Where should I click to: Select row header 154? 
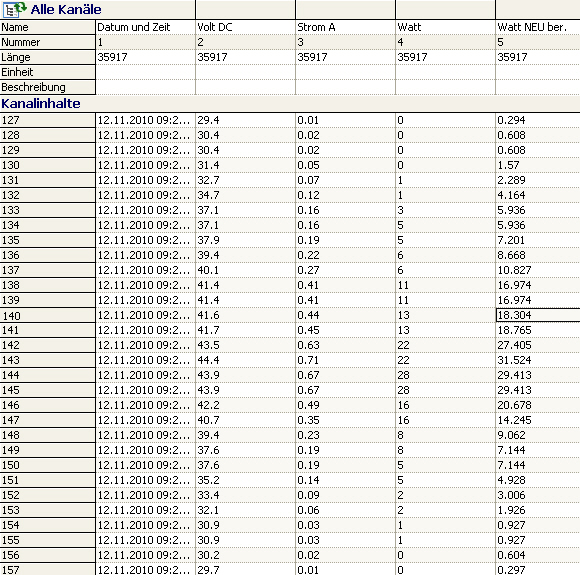47,525
